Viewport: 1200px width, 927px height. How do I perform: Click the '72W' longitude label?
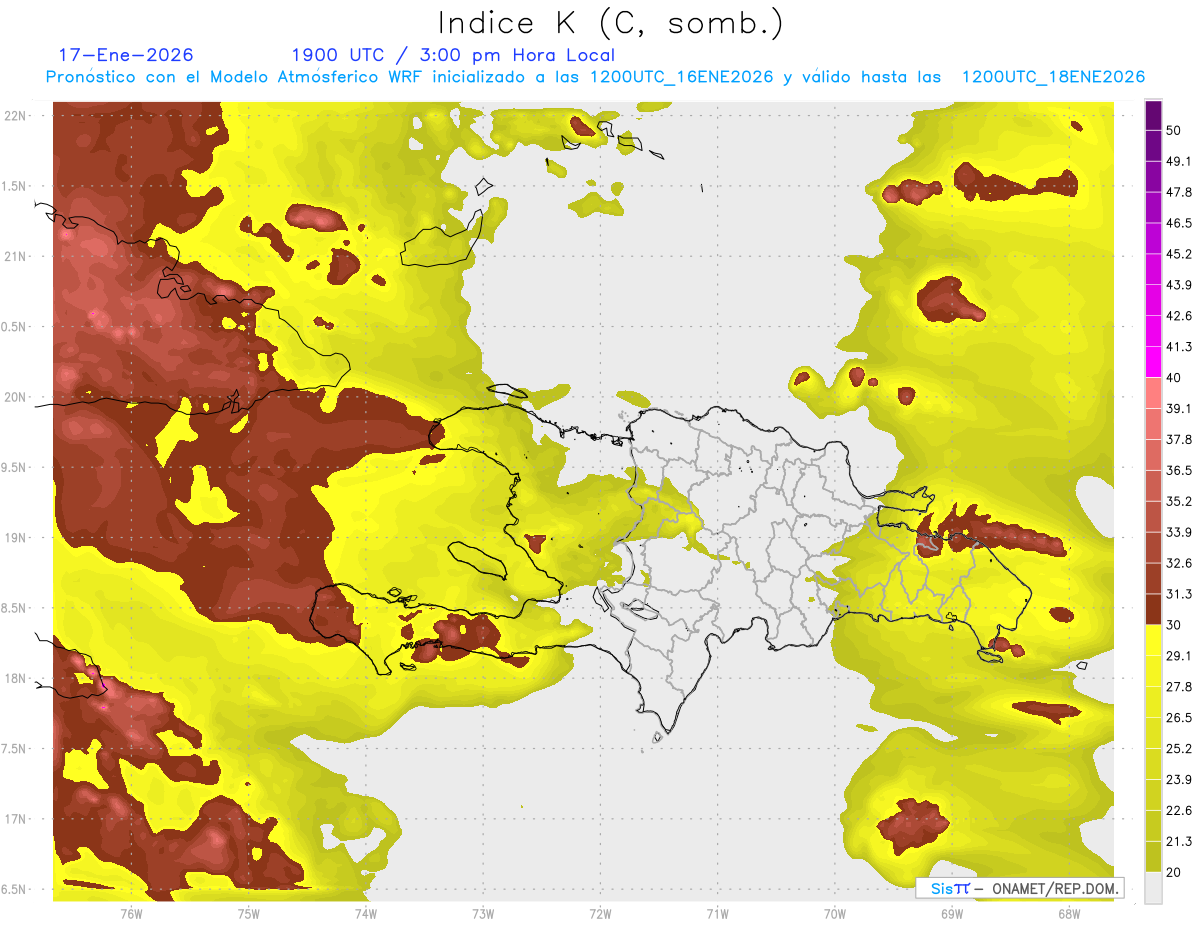pyautogui.click(x=600, y=913)
